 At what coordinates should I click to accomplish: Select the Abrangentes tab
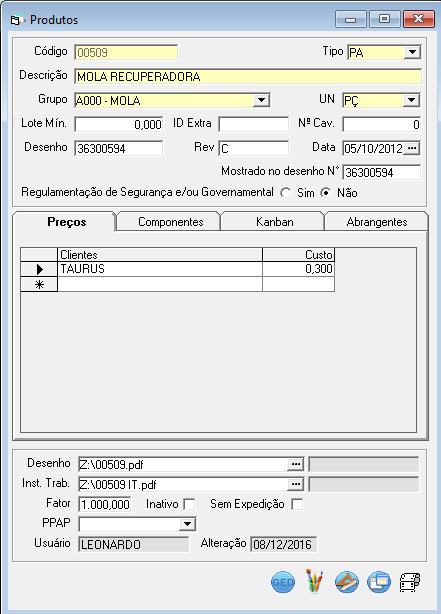377,222
